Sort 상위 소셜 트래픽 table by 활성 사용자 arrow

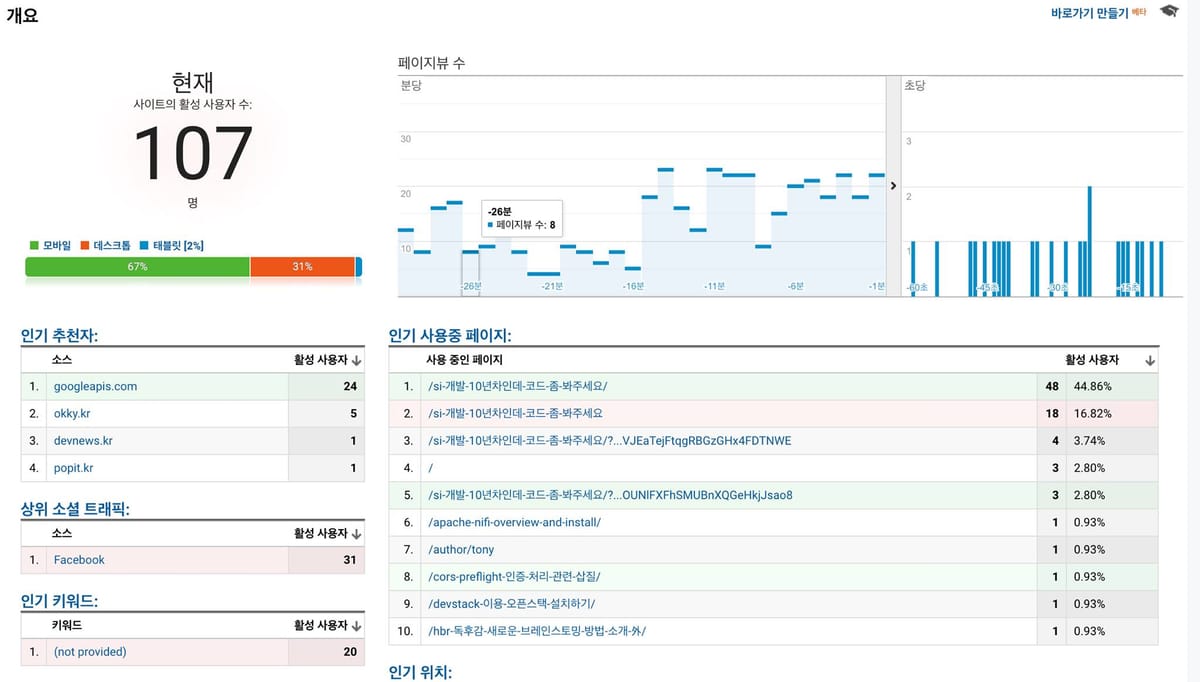click(357, 534)
